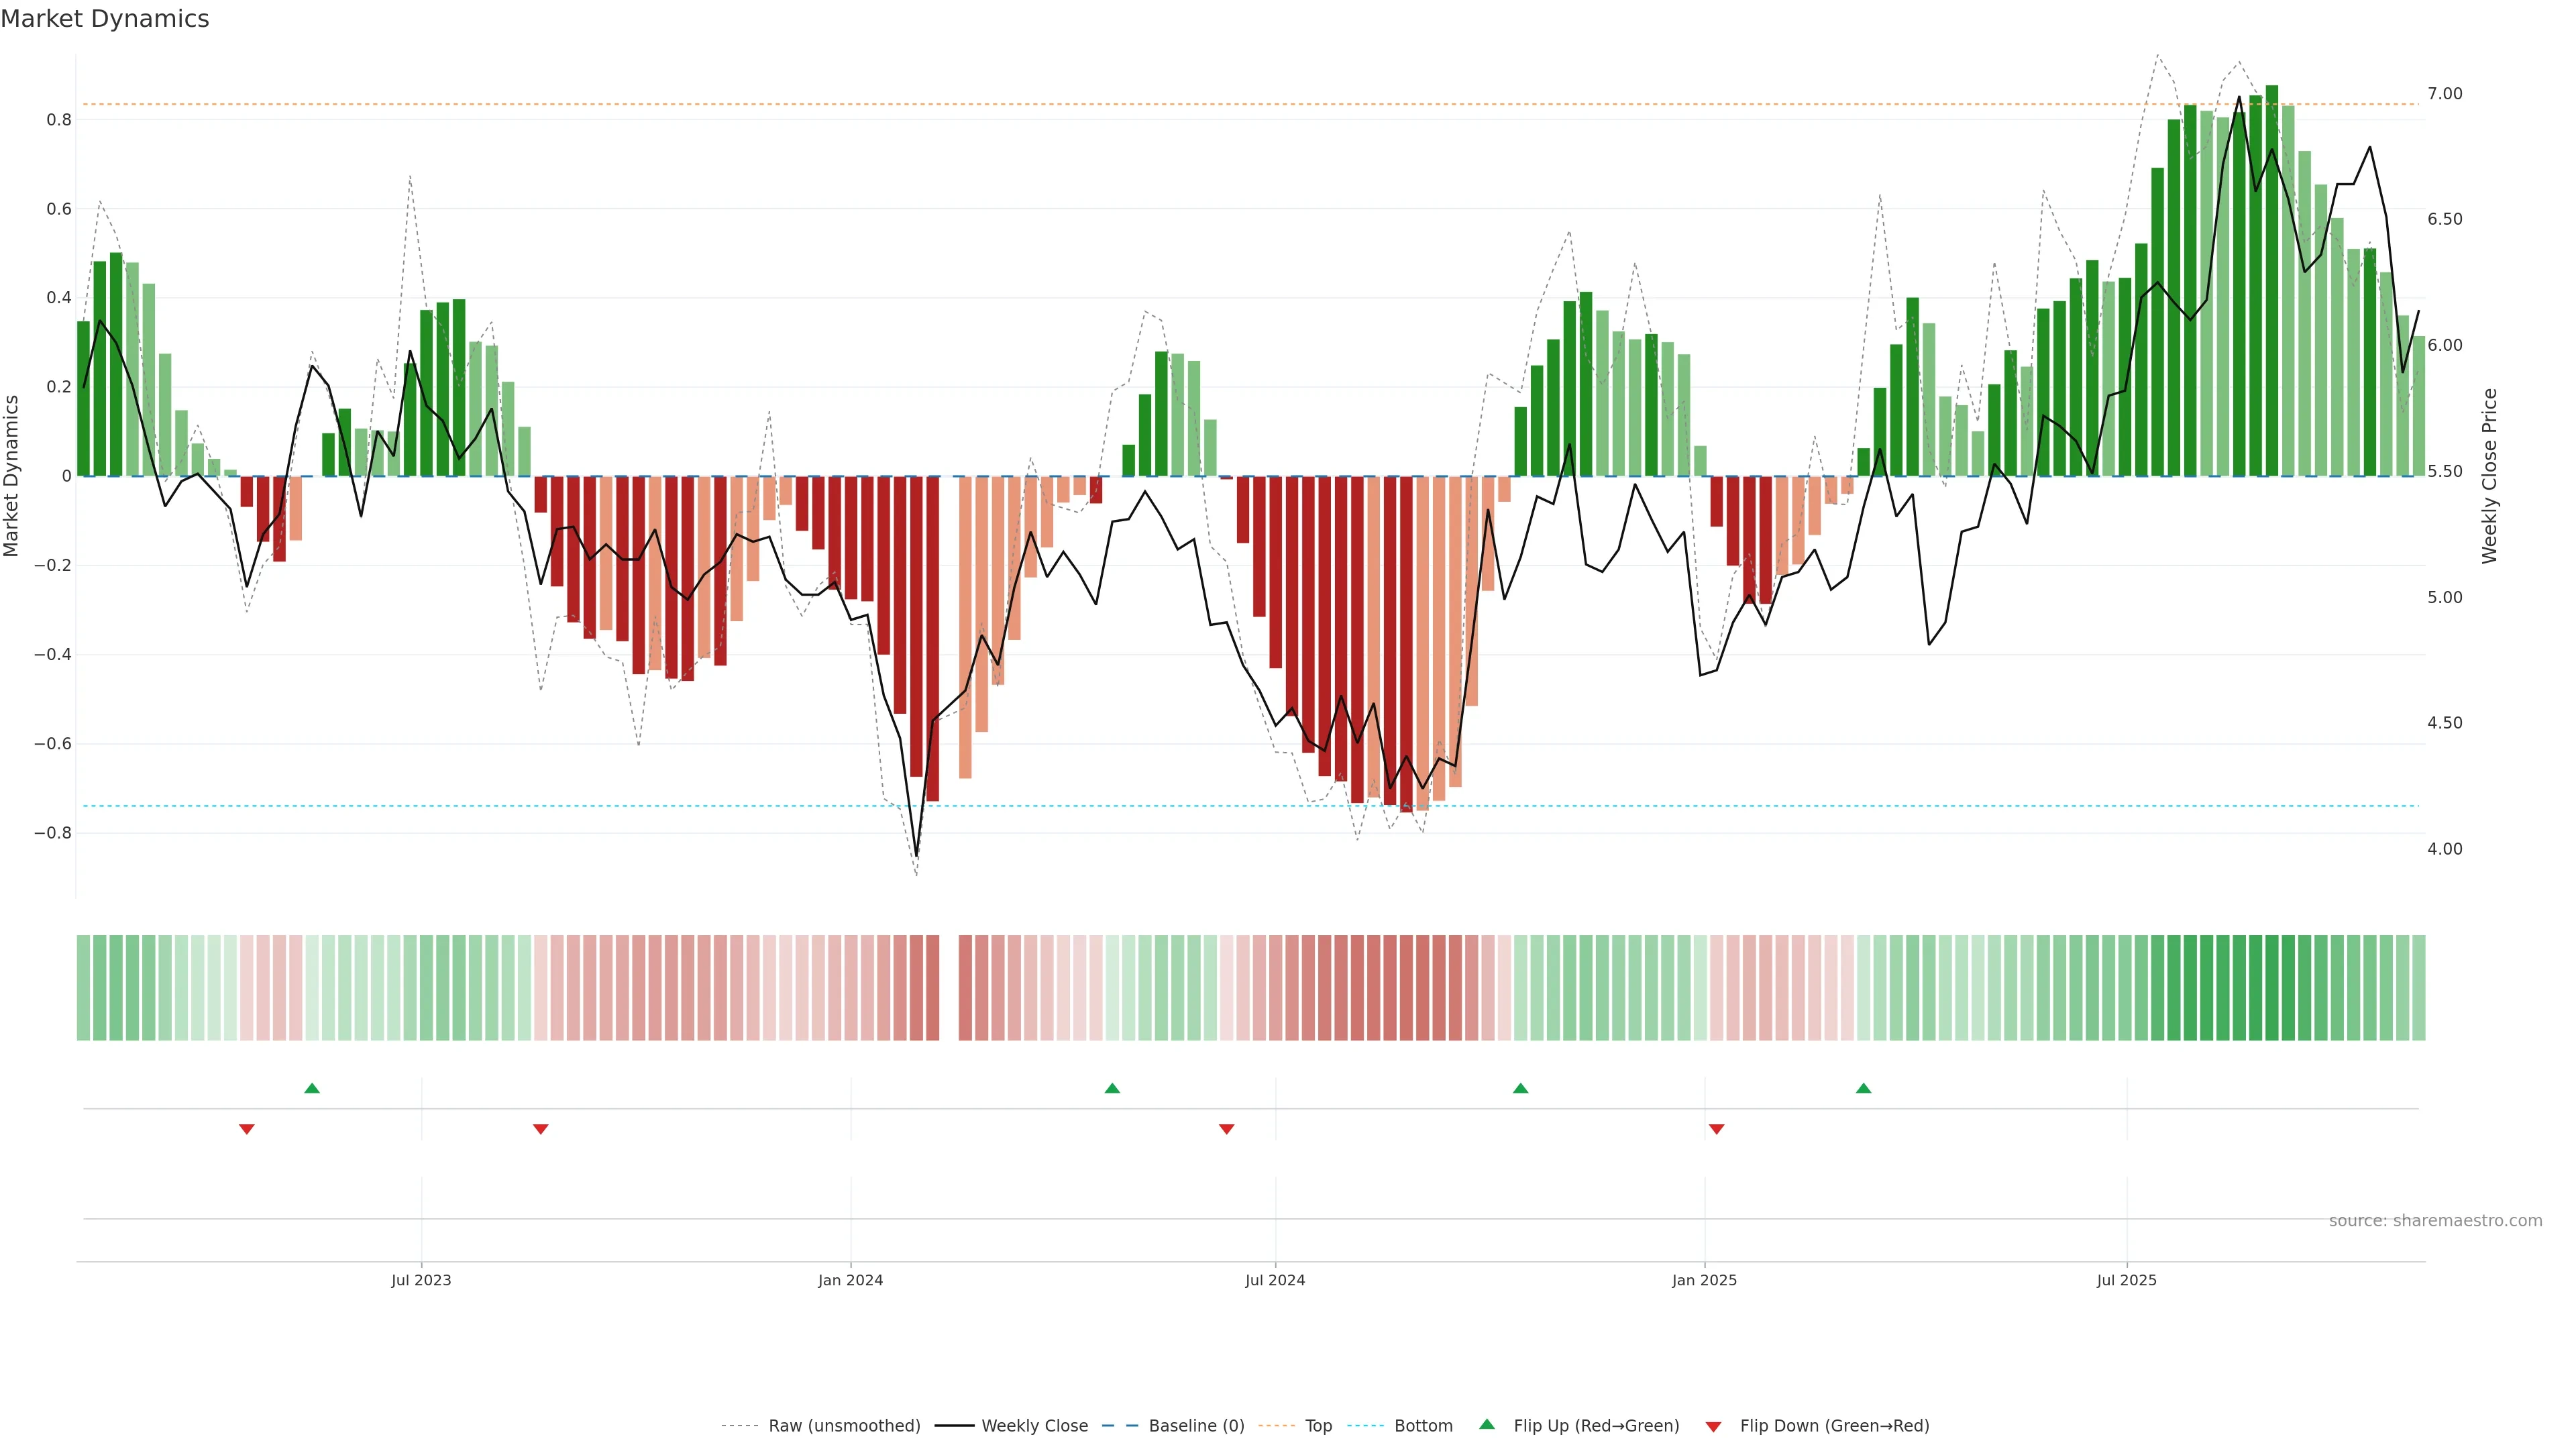Image resolution: width=2576 pixels, height=1449 pixels.
Task: Click the red flip-down marker just before Jul 2024
Action: click(1227, 1129)
